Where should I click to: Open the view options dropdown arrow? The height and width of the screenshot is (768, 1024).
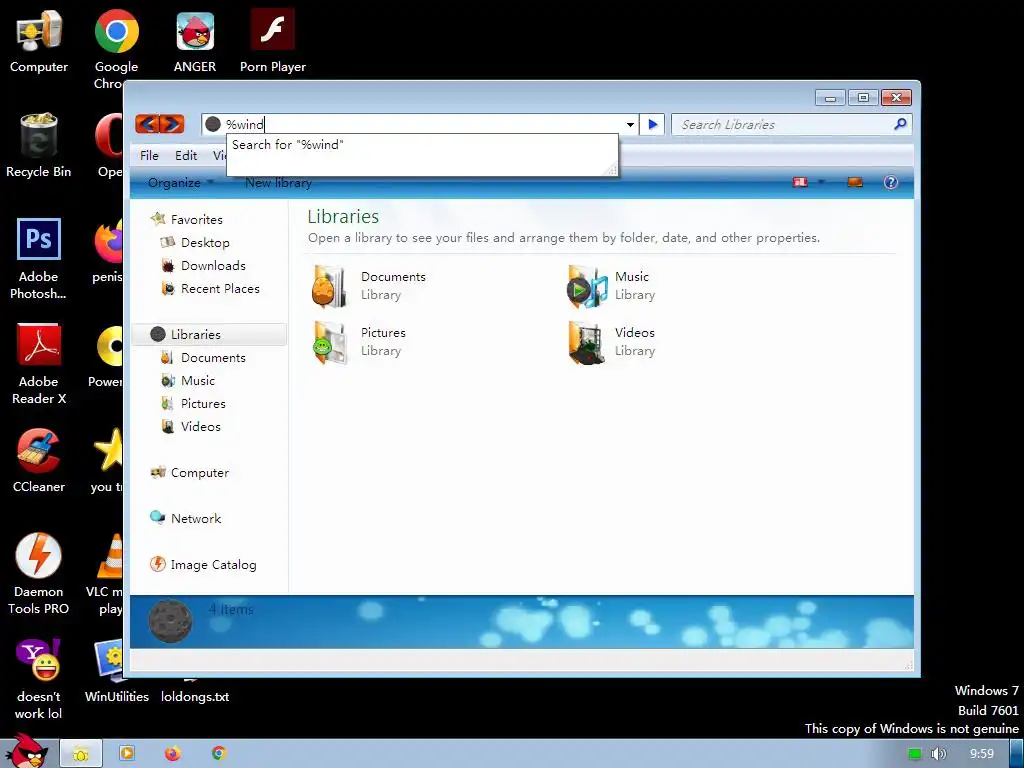point(821,182)
